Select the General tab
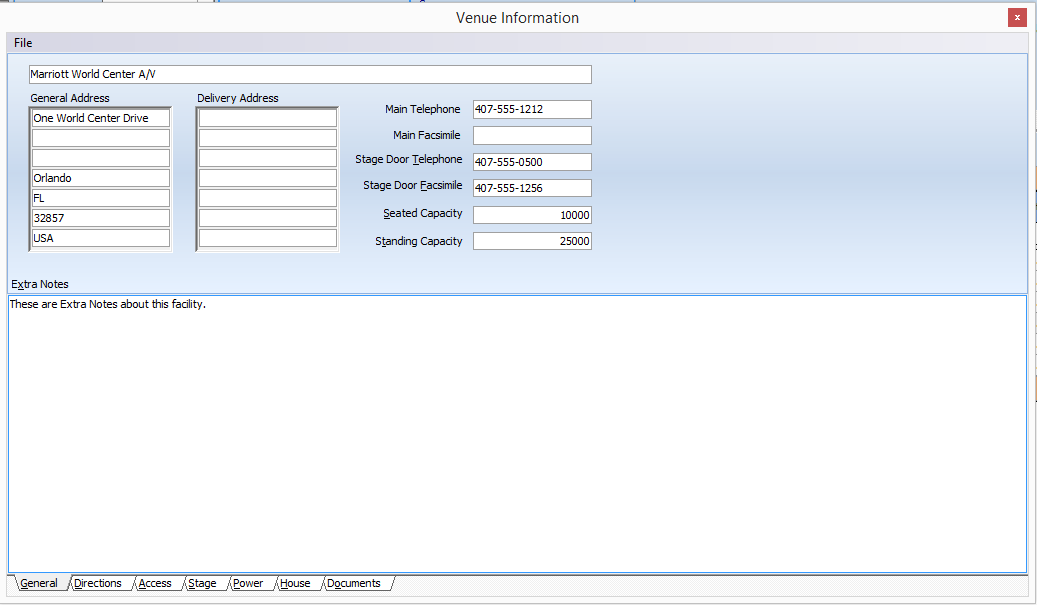The height and width of the screenshot is (605, 1037). pyautogui.click(x=39, y=584)
